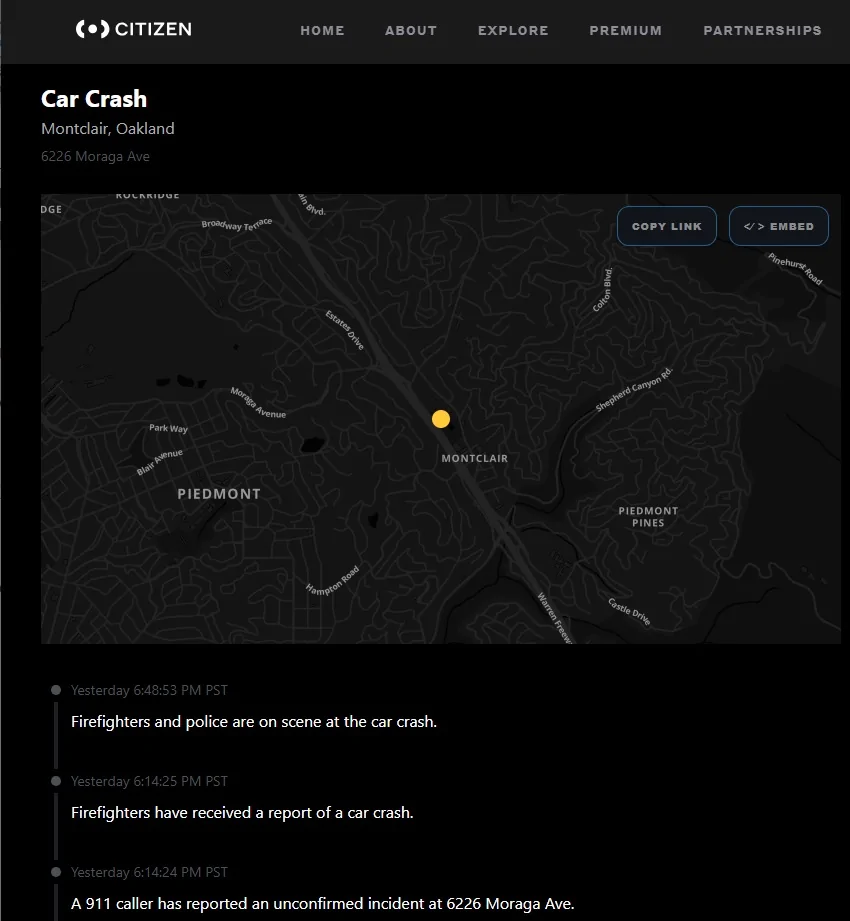
Task: Click the Yesterday 6:14:25 PM PST timestamp
Action: pyautogui.click(x=149, y=781)
